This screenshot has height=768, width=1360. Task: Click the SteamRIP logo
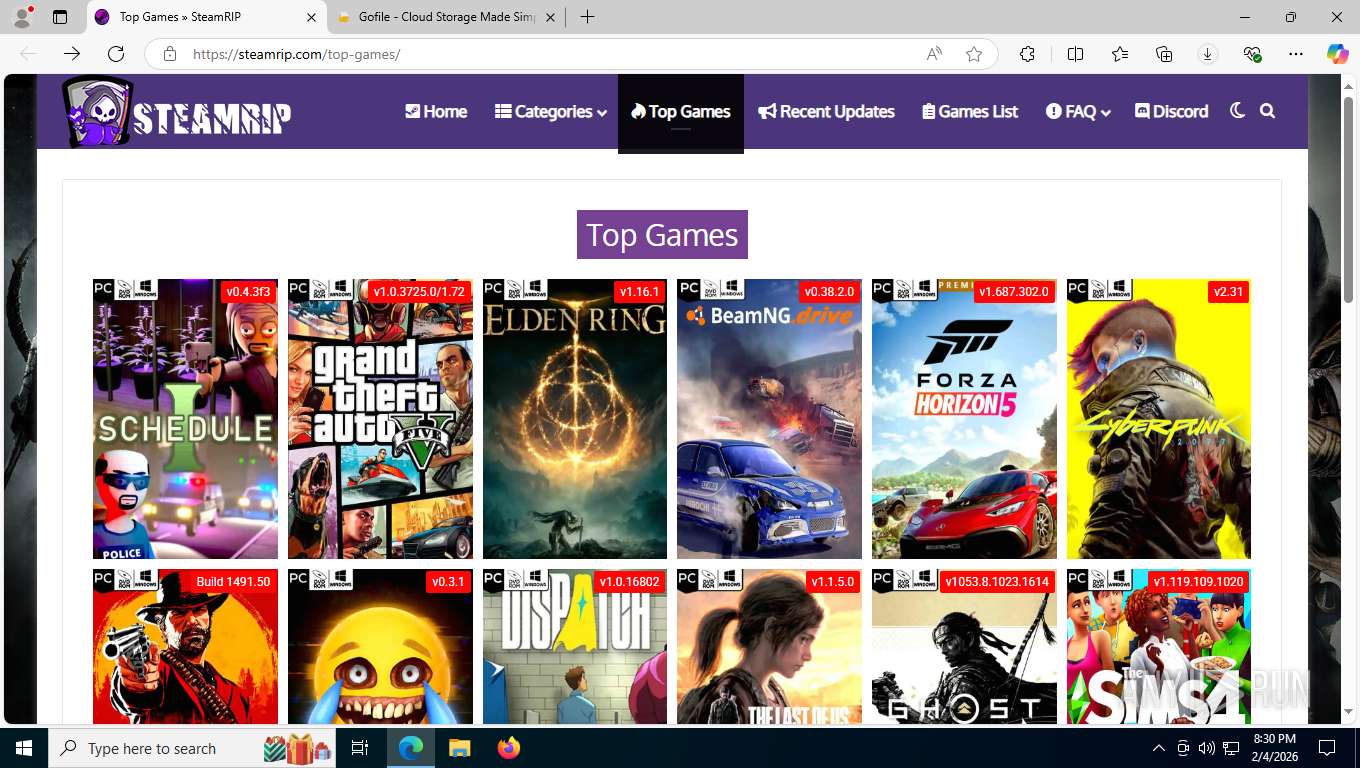pyautogui.click(x=177, y=112)
